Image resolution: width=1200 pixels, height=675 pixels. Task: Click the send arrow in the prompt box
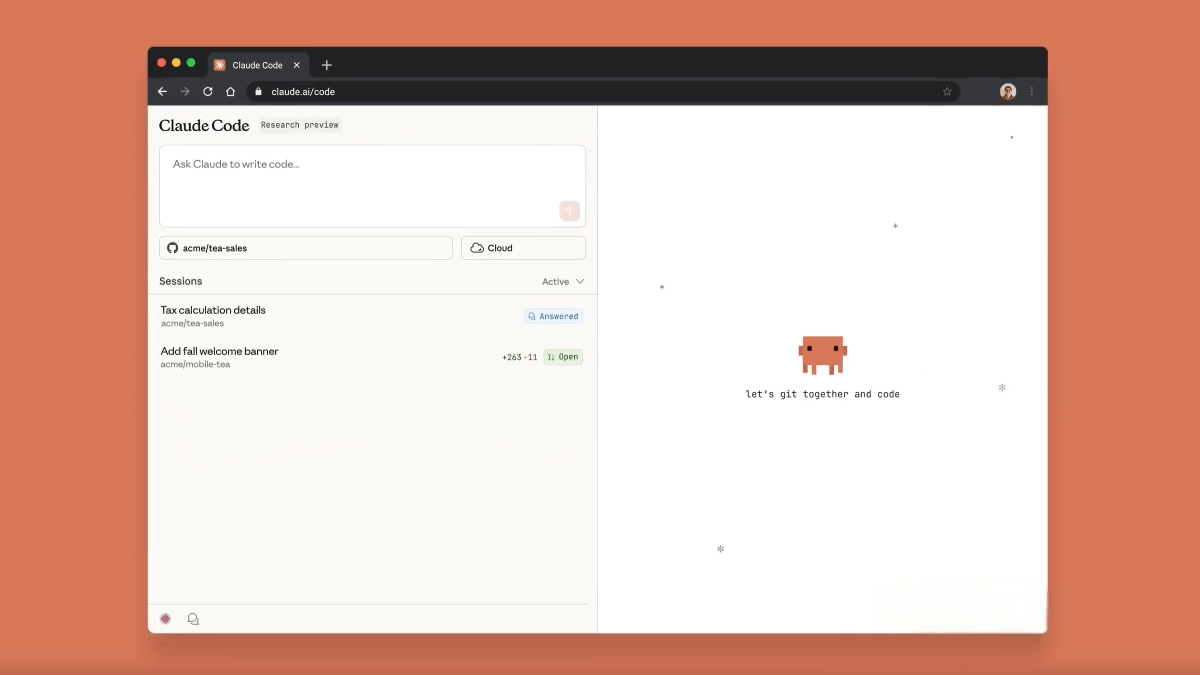[x=569, y=211]
